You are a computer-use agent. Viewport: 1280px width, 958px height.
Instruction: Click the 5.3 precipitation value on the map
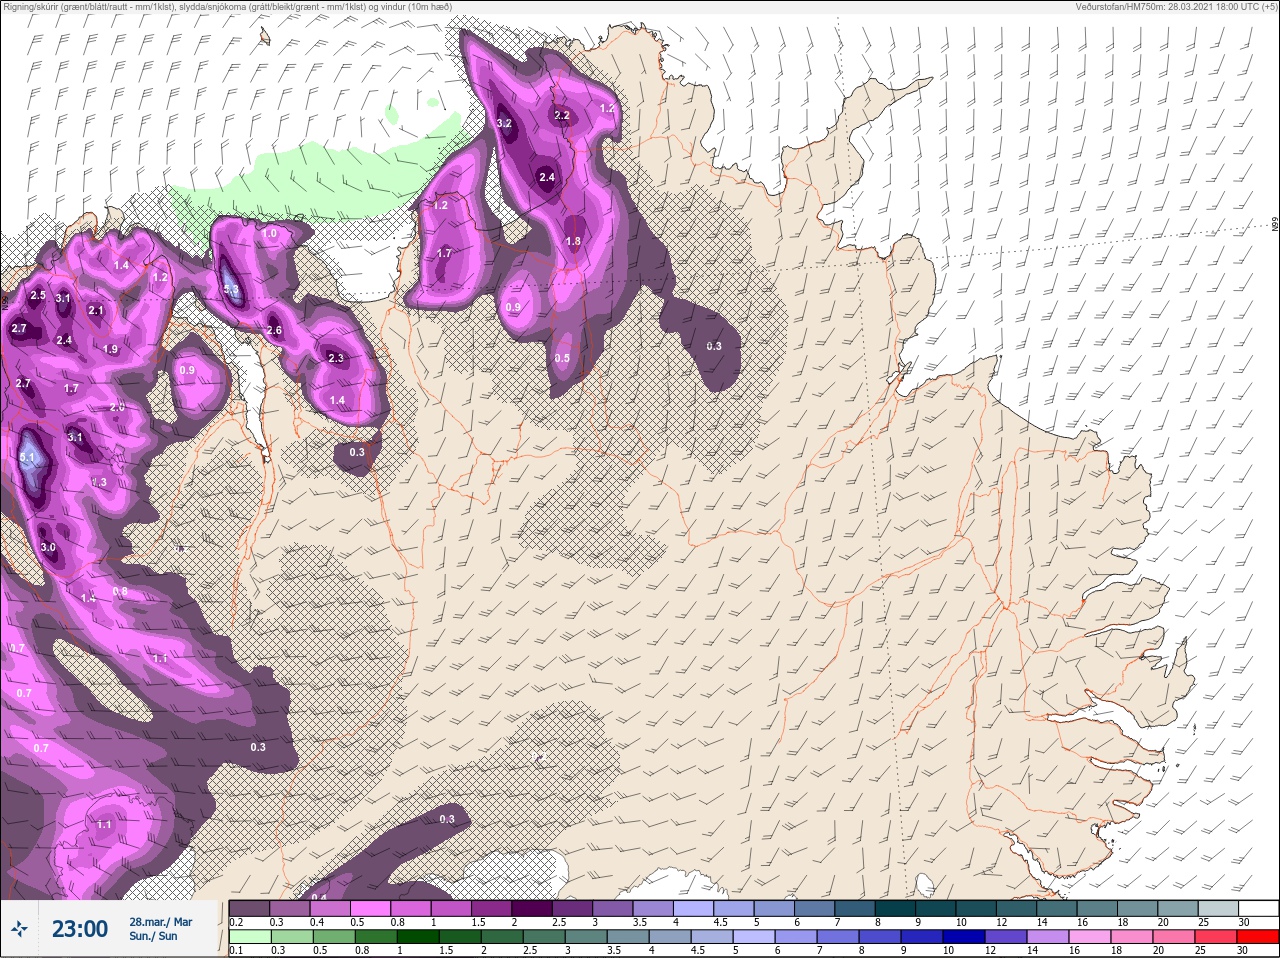231,289
